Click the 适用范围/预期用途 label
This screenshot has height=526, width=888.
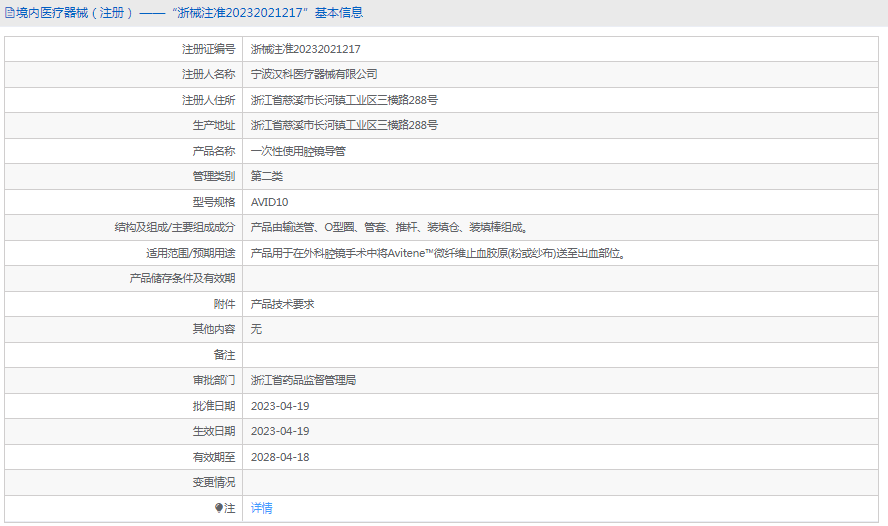pos(190,253)
